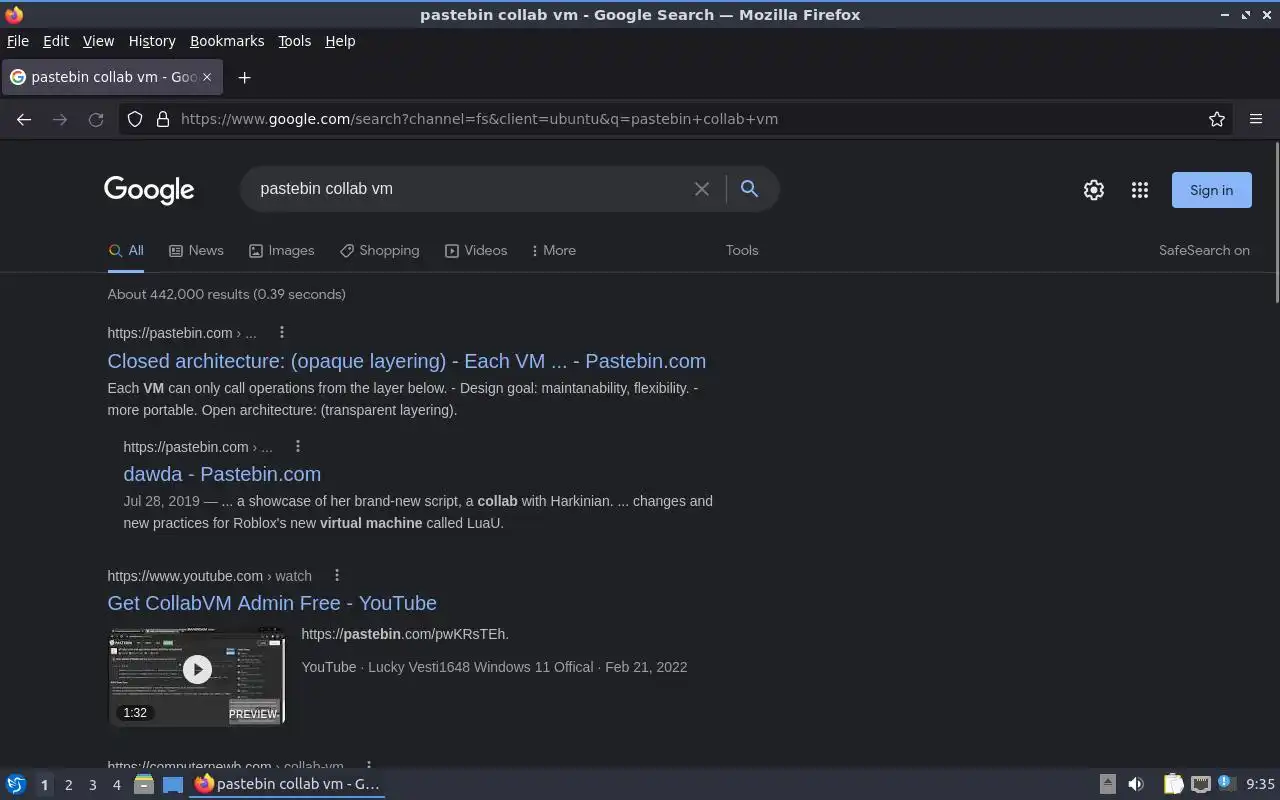Open notification tray icon with badge
The width and height of the screenshot is (1280, 800).
[1227, 784]
